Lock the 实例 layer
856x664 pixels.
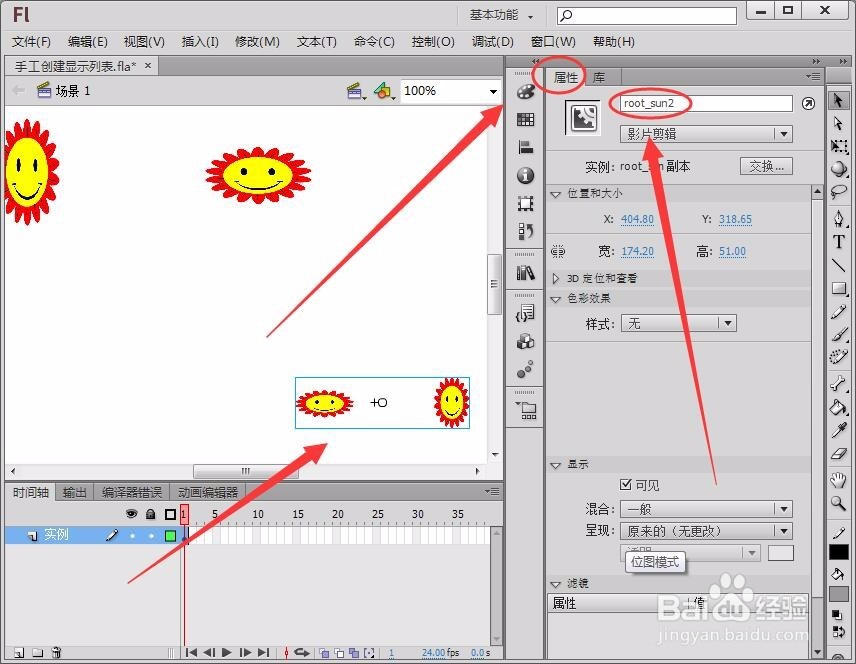(151, 535)
